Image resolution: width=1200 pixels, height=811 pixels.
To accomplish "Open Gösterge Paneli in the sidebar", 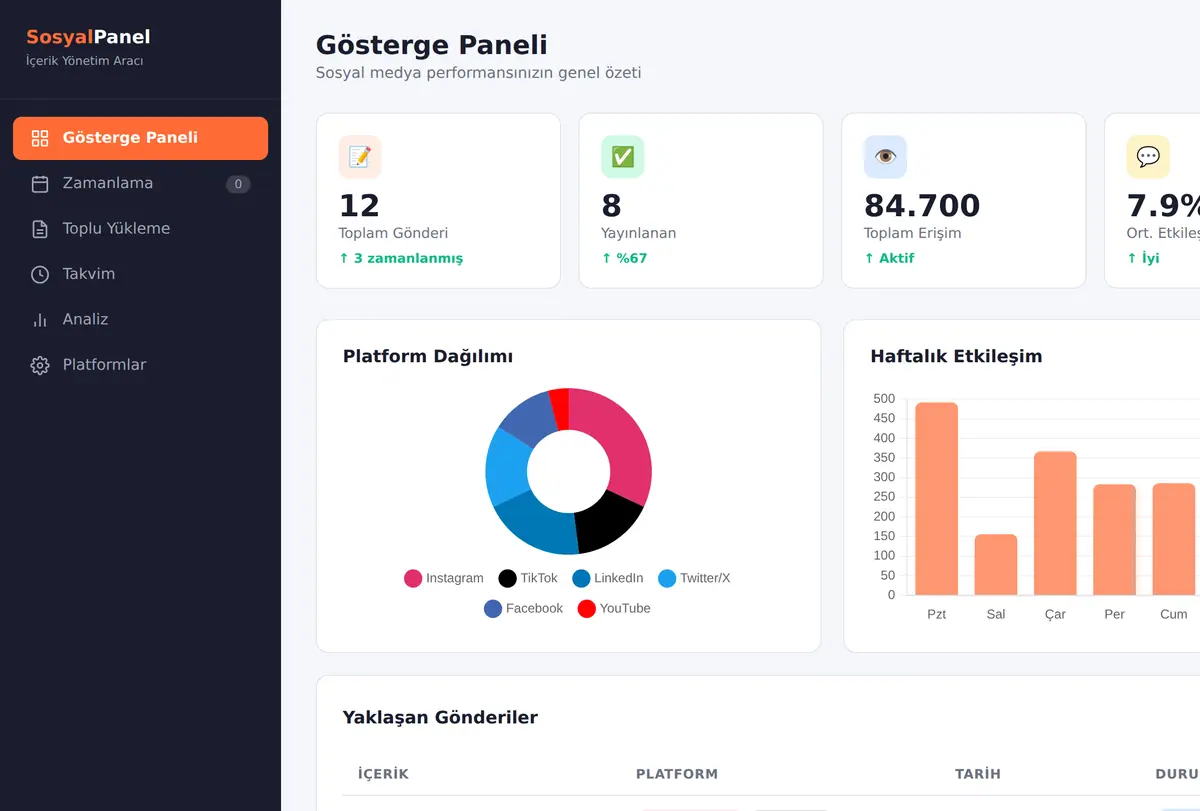I will (x=140, y=138).
